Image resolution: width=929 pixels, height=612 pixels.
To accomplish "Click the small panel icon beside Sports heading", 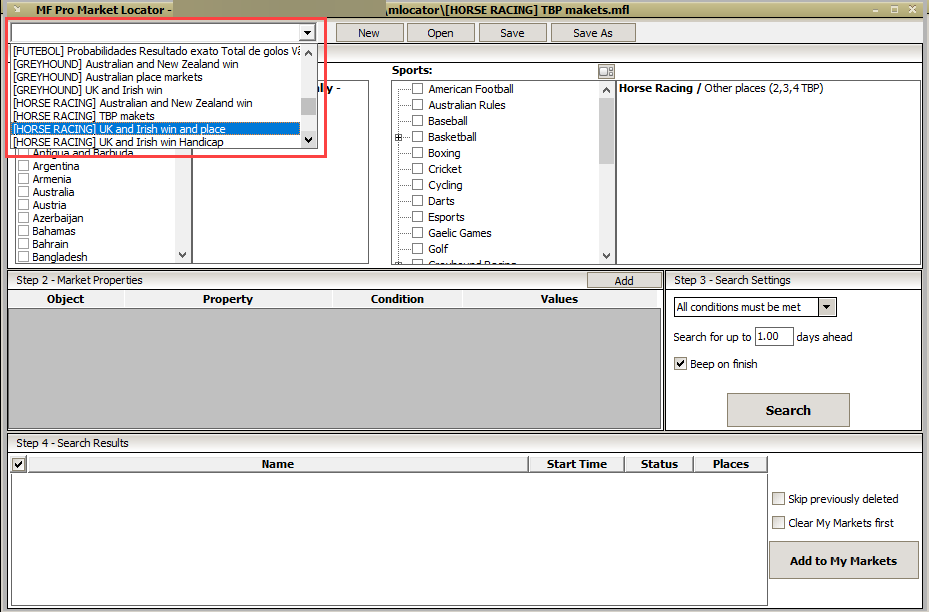I will point(605,71).
